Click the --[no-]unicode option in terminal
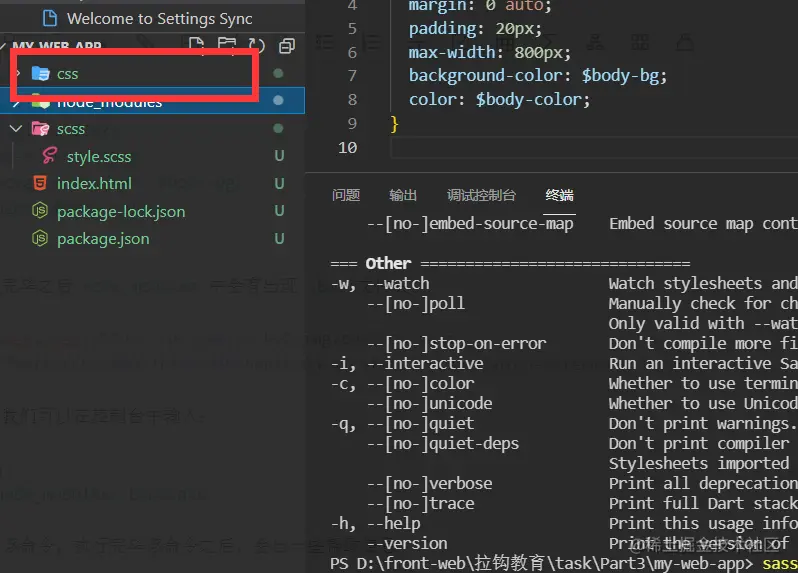The height and width of the screenshot is (573, 798). pyautogui.click(x=430, y=404)
